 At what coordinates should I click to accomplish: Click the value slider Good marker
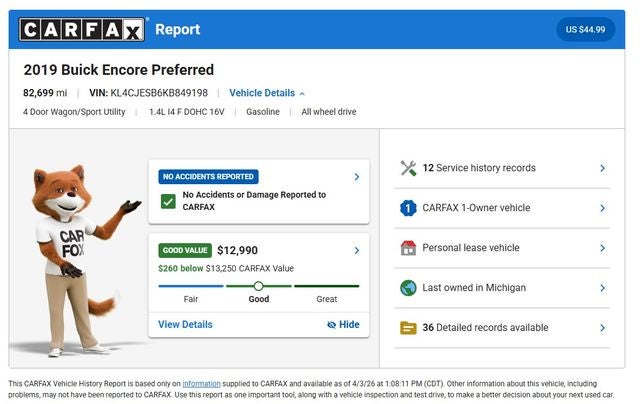tap(258, 286)
